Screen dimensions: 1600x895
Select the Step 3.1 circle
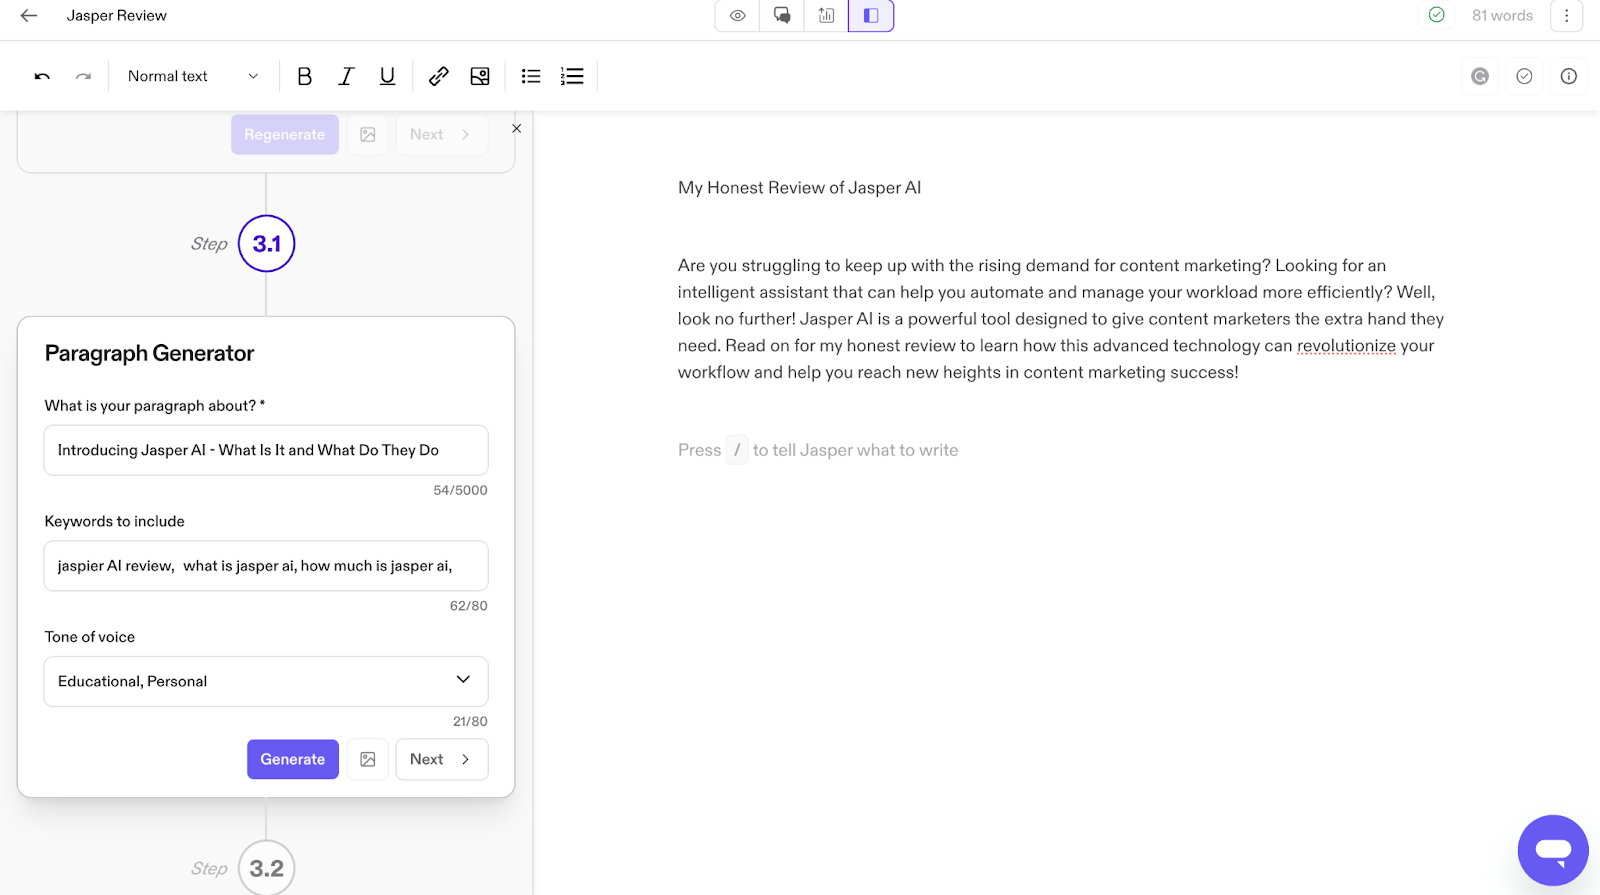[267, 243]
